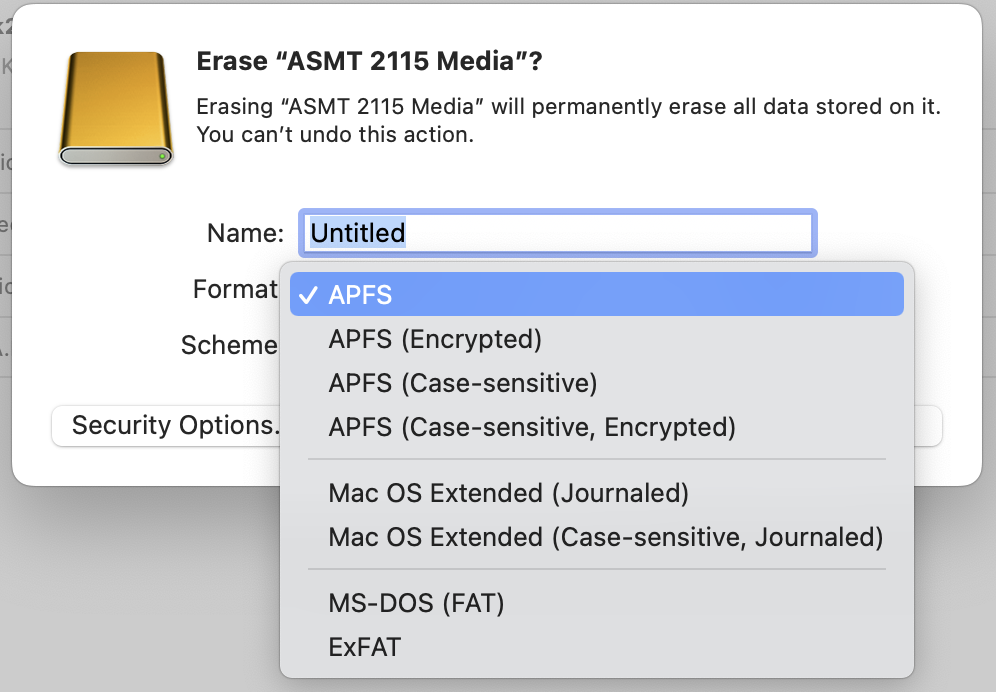Click into the Name text field
Screen dimensions: 996x692
click(557, 233)
